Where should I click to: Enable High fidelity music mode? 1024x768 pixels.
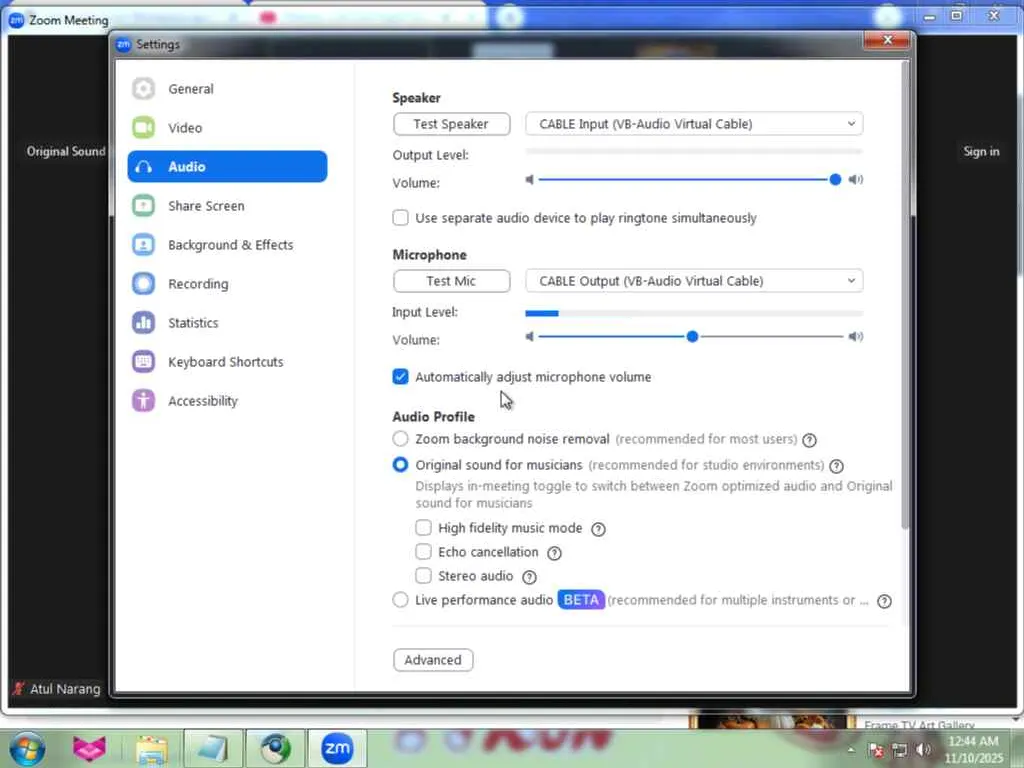point(423,527)
